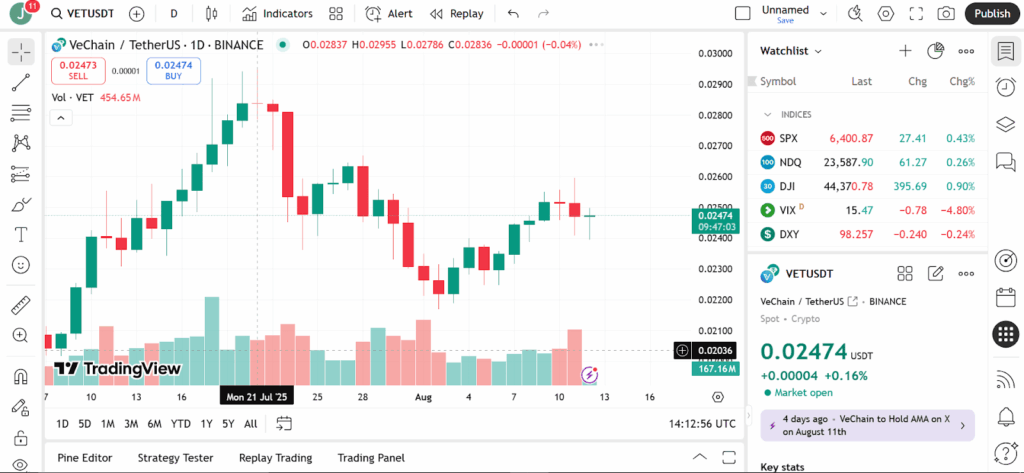The height and width of the screenshot is (473, 1024).
Task: Toggle lock all drawing tools
Action: coord(21,437)
